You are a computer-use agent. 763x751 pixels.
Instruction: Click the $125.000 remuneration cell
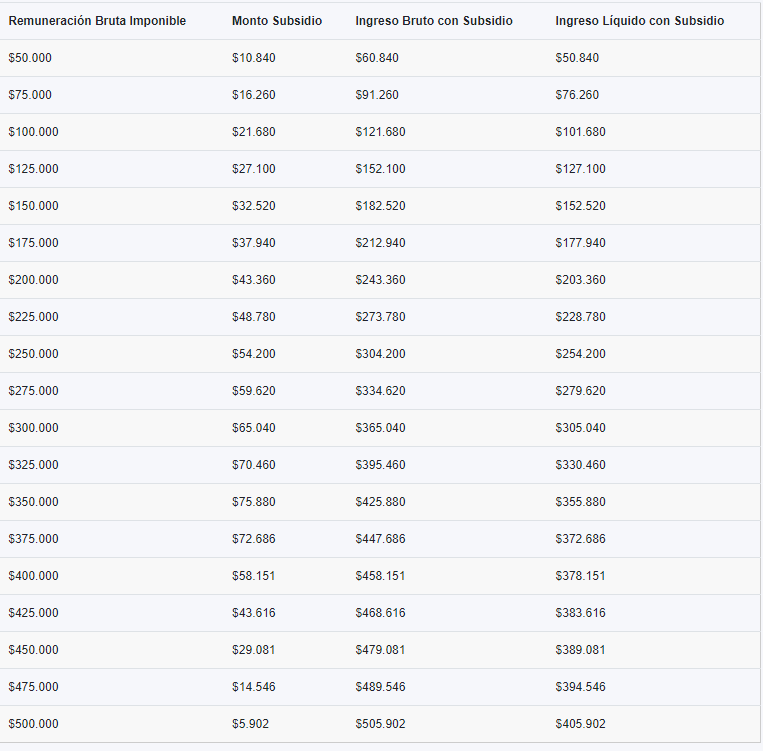[x=34, y=169]
